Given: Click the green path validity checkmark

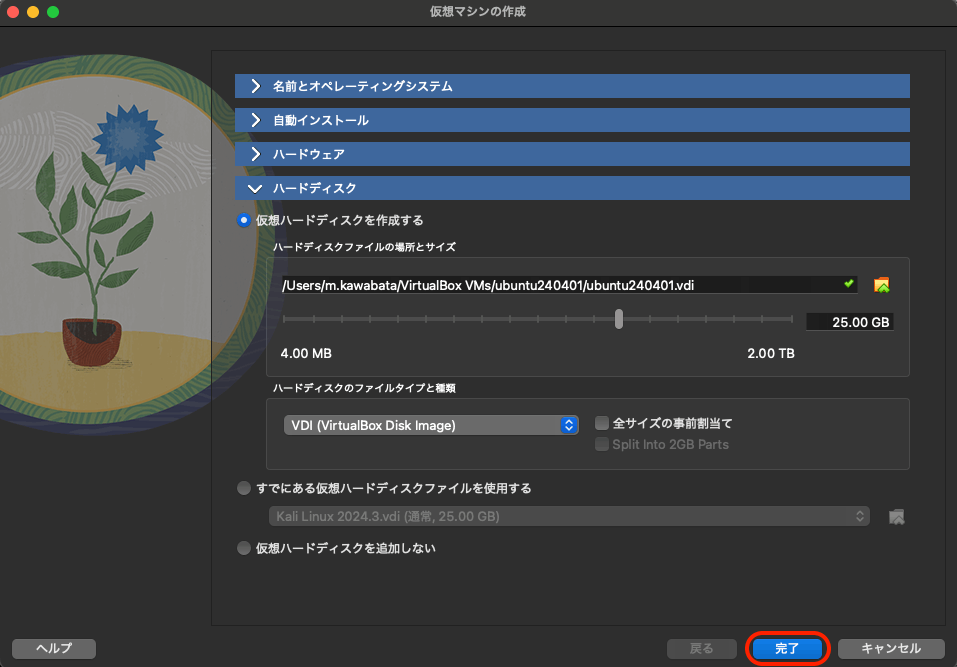Looking at the screenshot, I should click(x=848, y=284).
